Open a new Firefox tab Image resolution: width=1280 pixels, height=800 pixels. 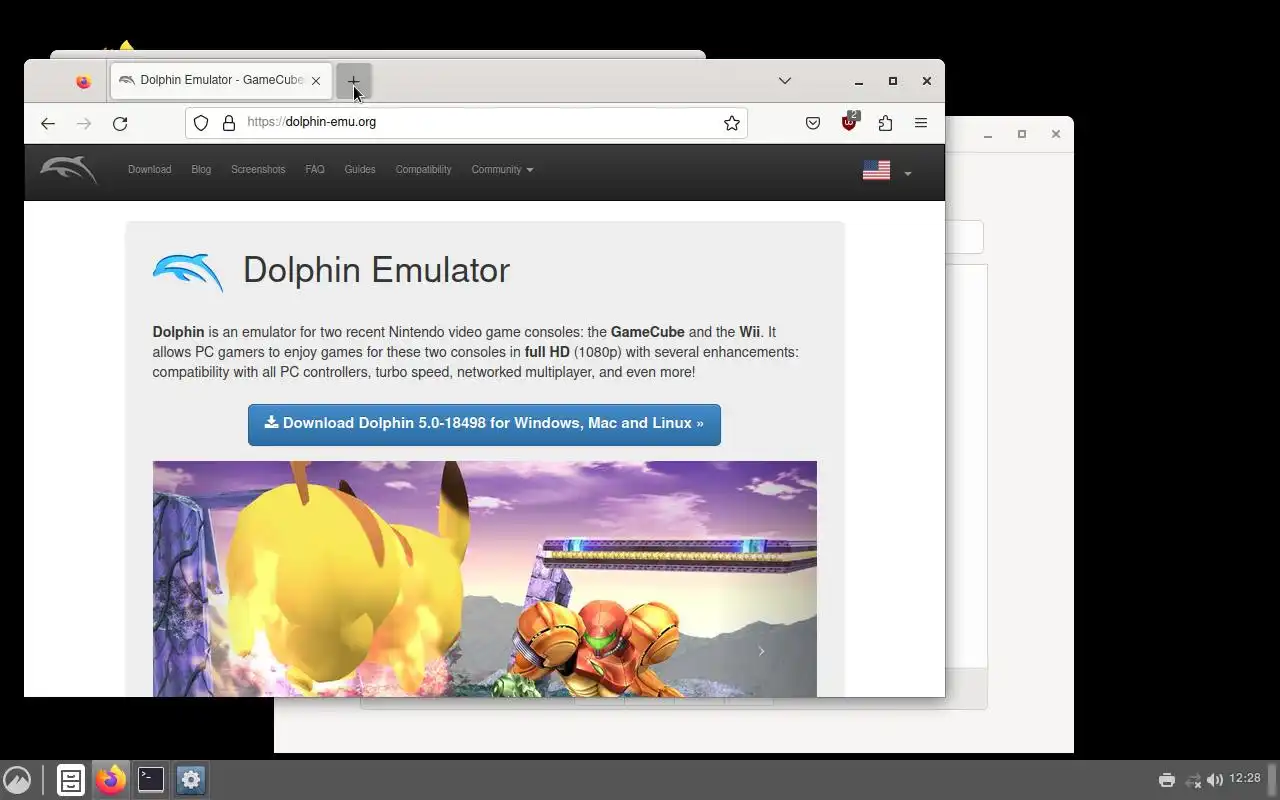pyautogui.click(x=353, y=81)
